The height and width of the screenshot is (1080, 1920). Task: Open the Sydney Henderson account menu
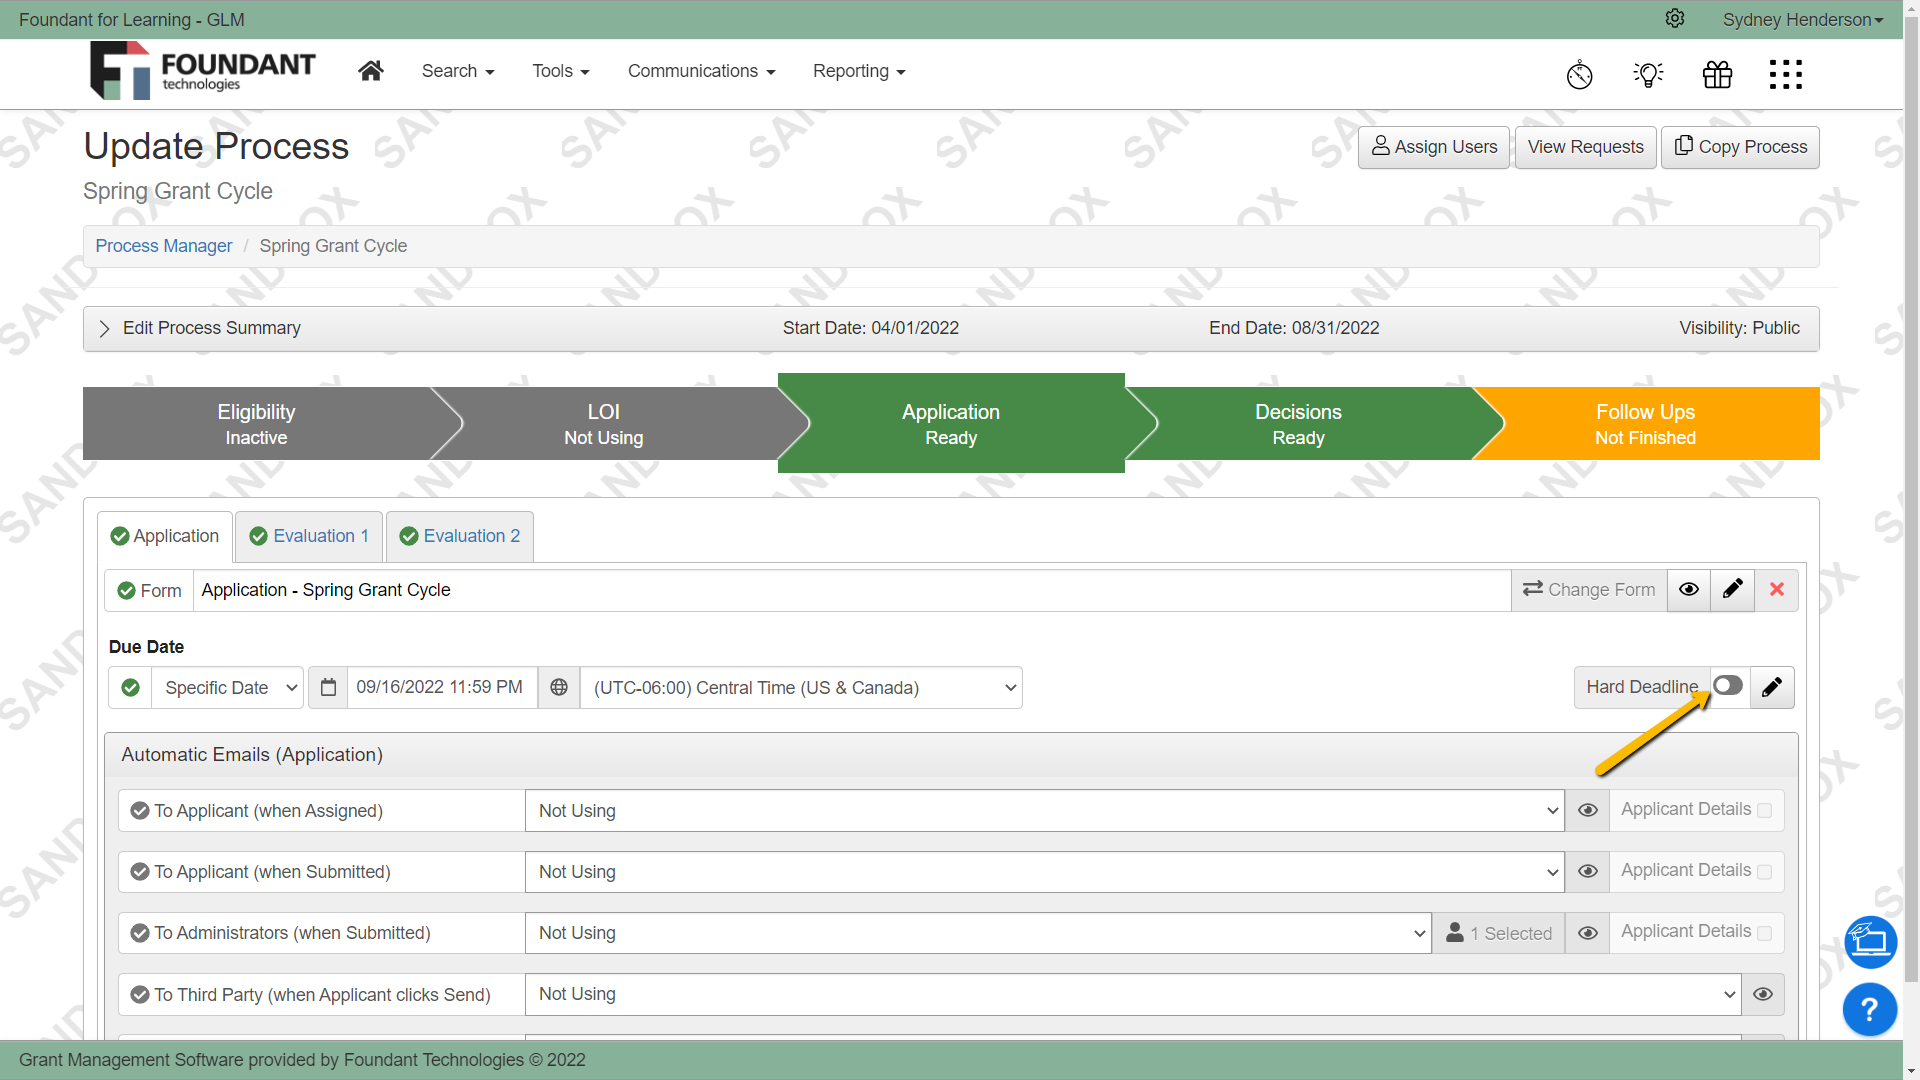click(1802, 19)
